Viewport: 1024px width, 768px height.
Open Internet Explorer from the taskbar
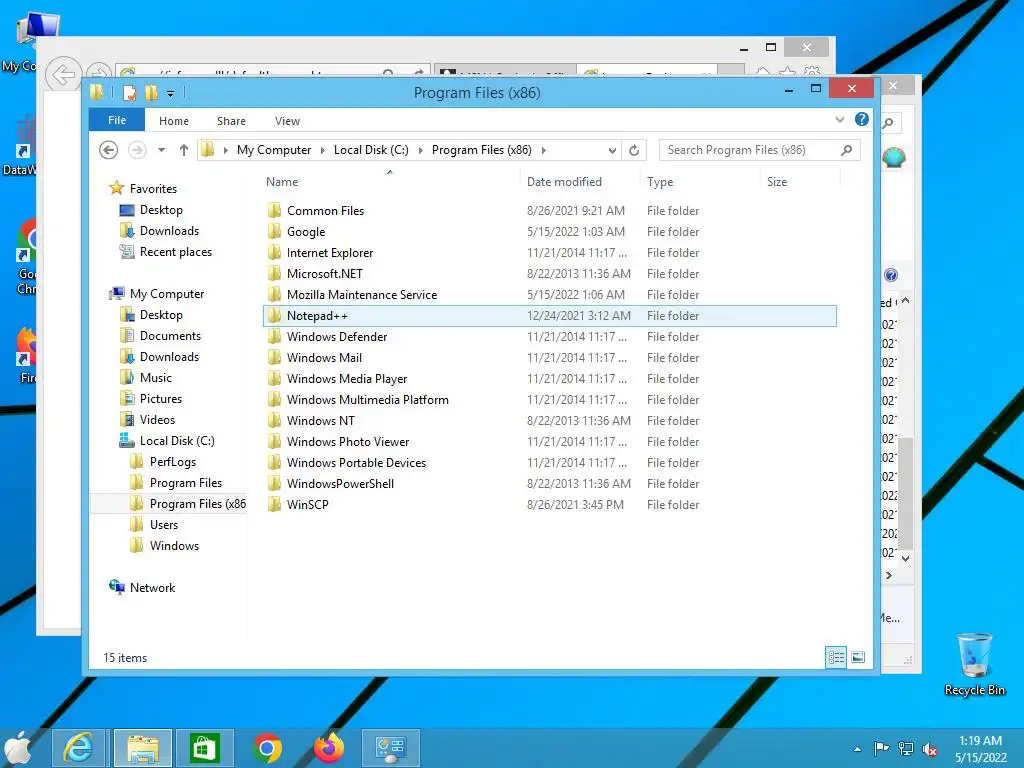pyautogui.click(x=78, y=748)
